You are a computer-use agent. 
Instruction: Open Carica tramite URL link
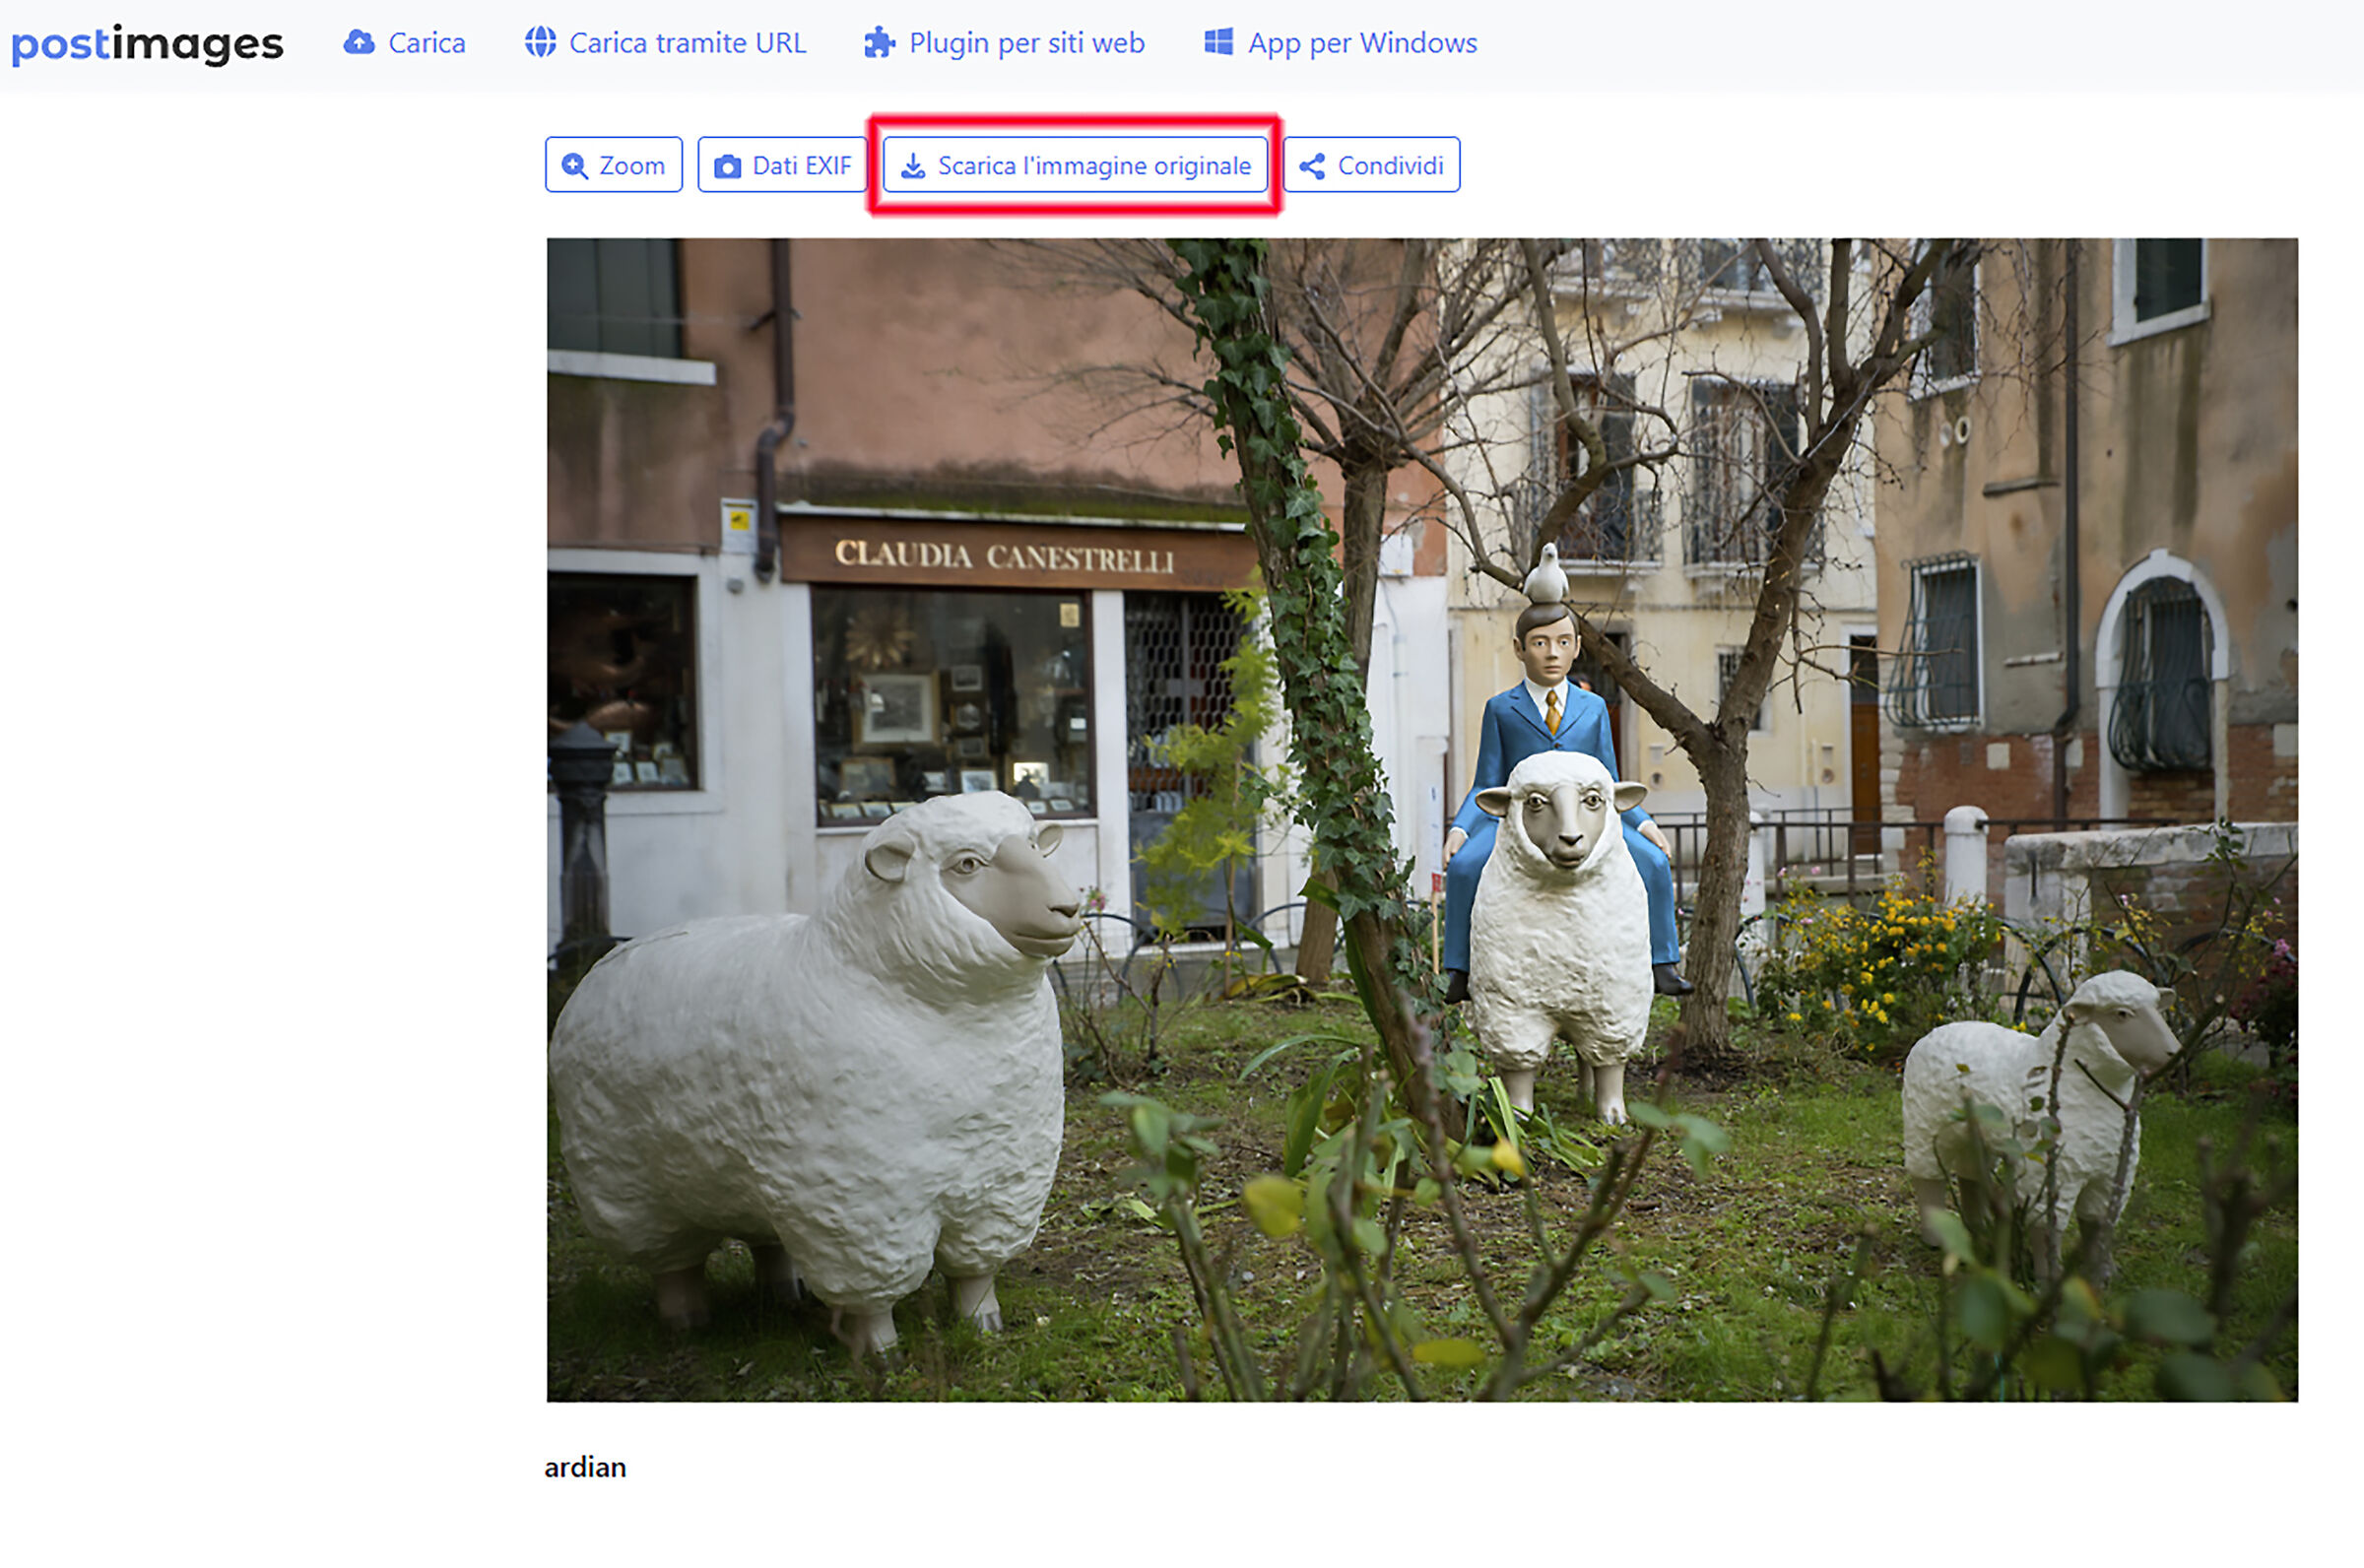[x=666, y=43]
